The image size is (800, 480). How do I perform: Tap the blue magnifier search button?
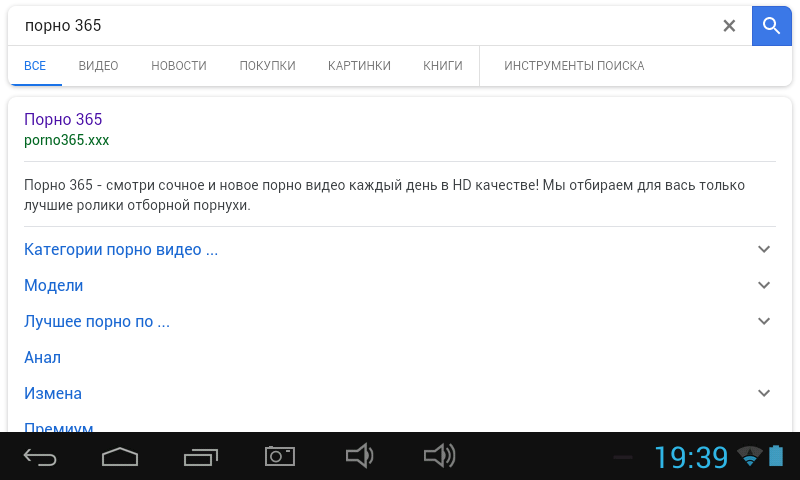coord(771,26)
